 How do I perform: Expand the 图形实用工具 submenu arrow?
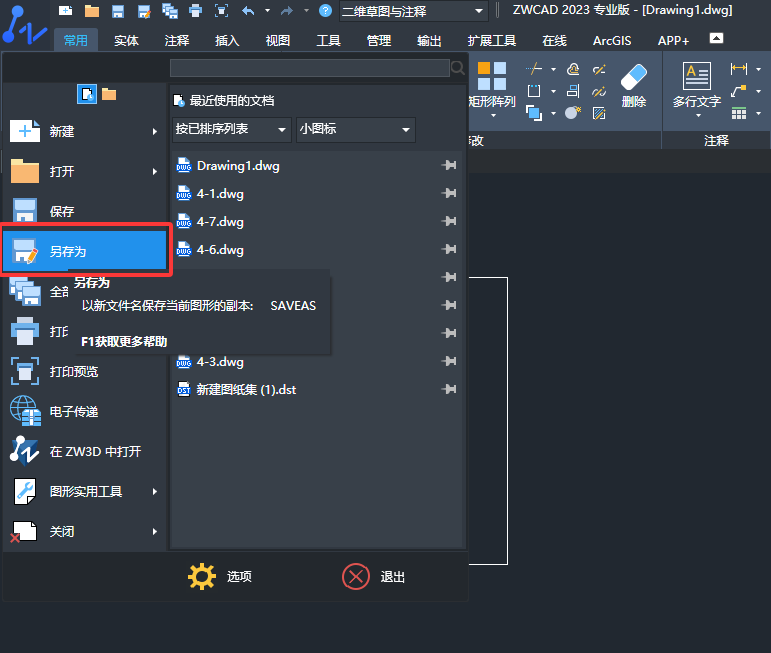155,492
